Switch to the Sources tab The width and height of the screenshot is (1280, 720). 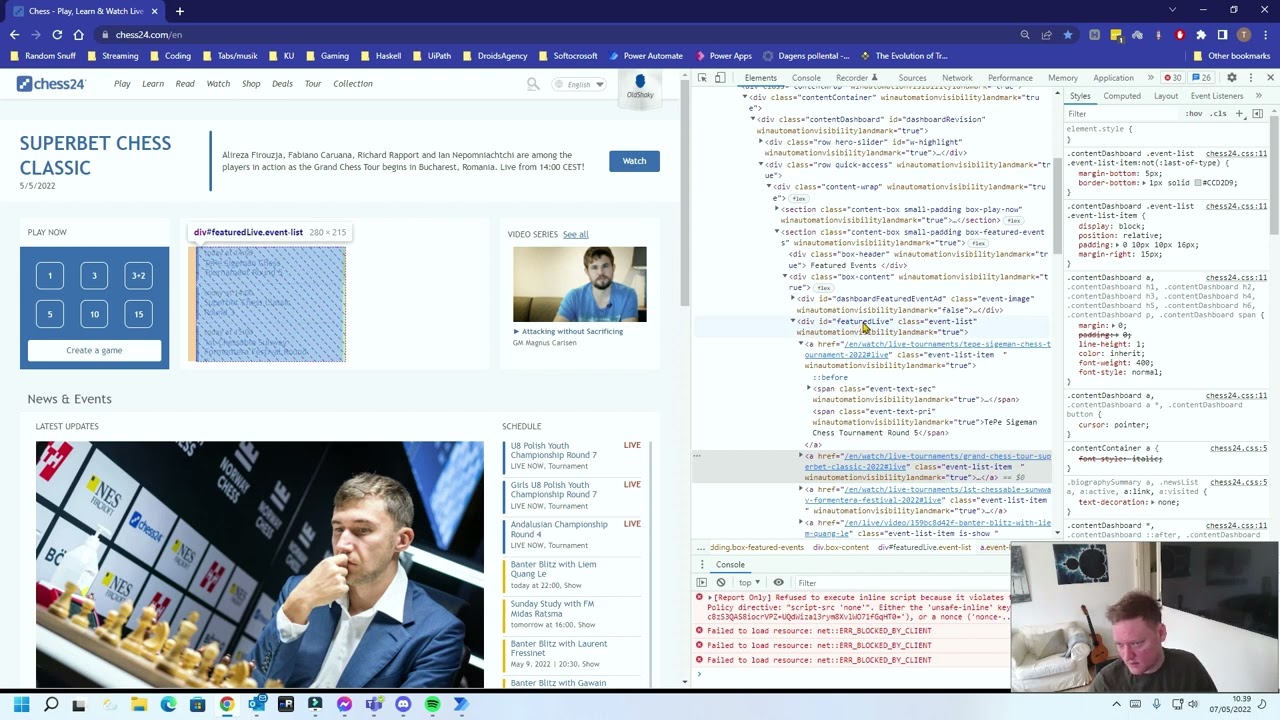click(912, 78)
